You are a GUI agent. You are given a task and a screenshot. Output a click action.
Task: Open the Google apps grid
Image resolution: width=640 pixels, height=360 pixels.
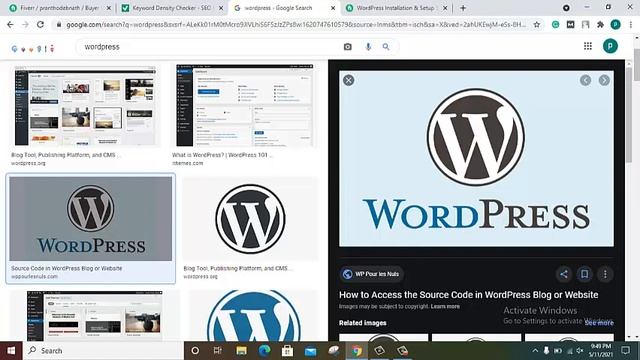click(x=588, y=46)
